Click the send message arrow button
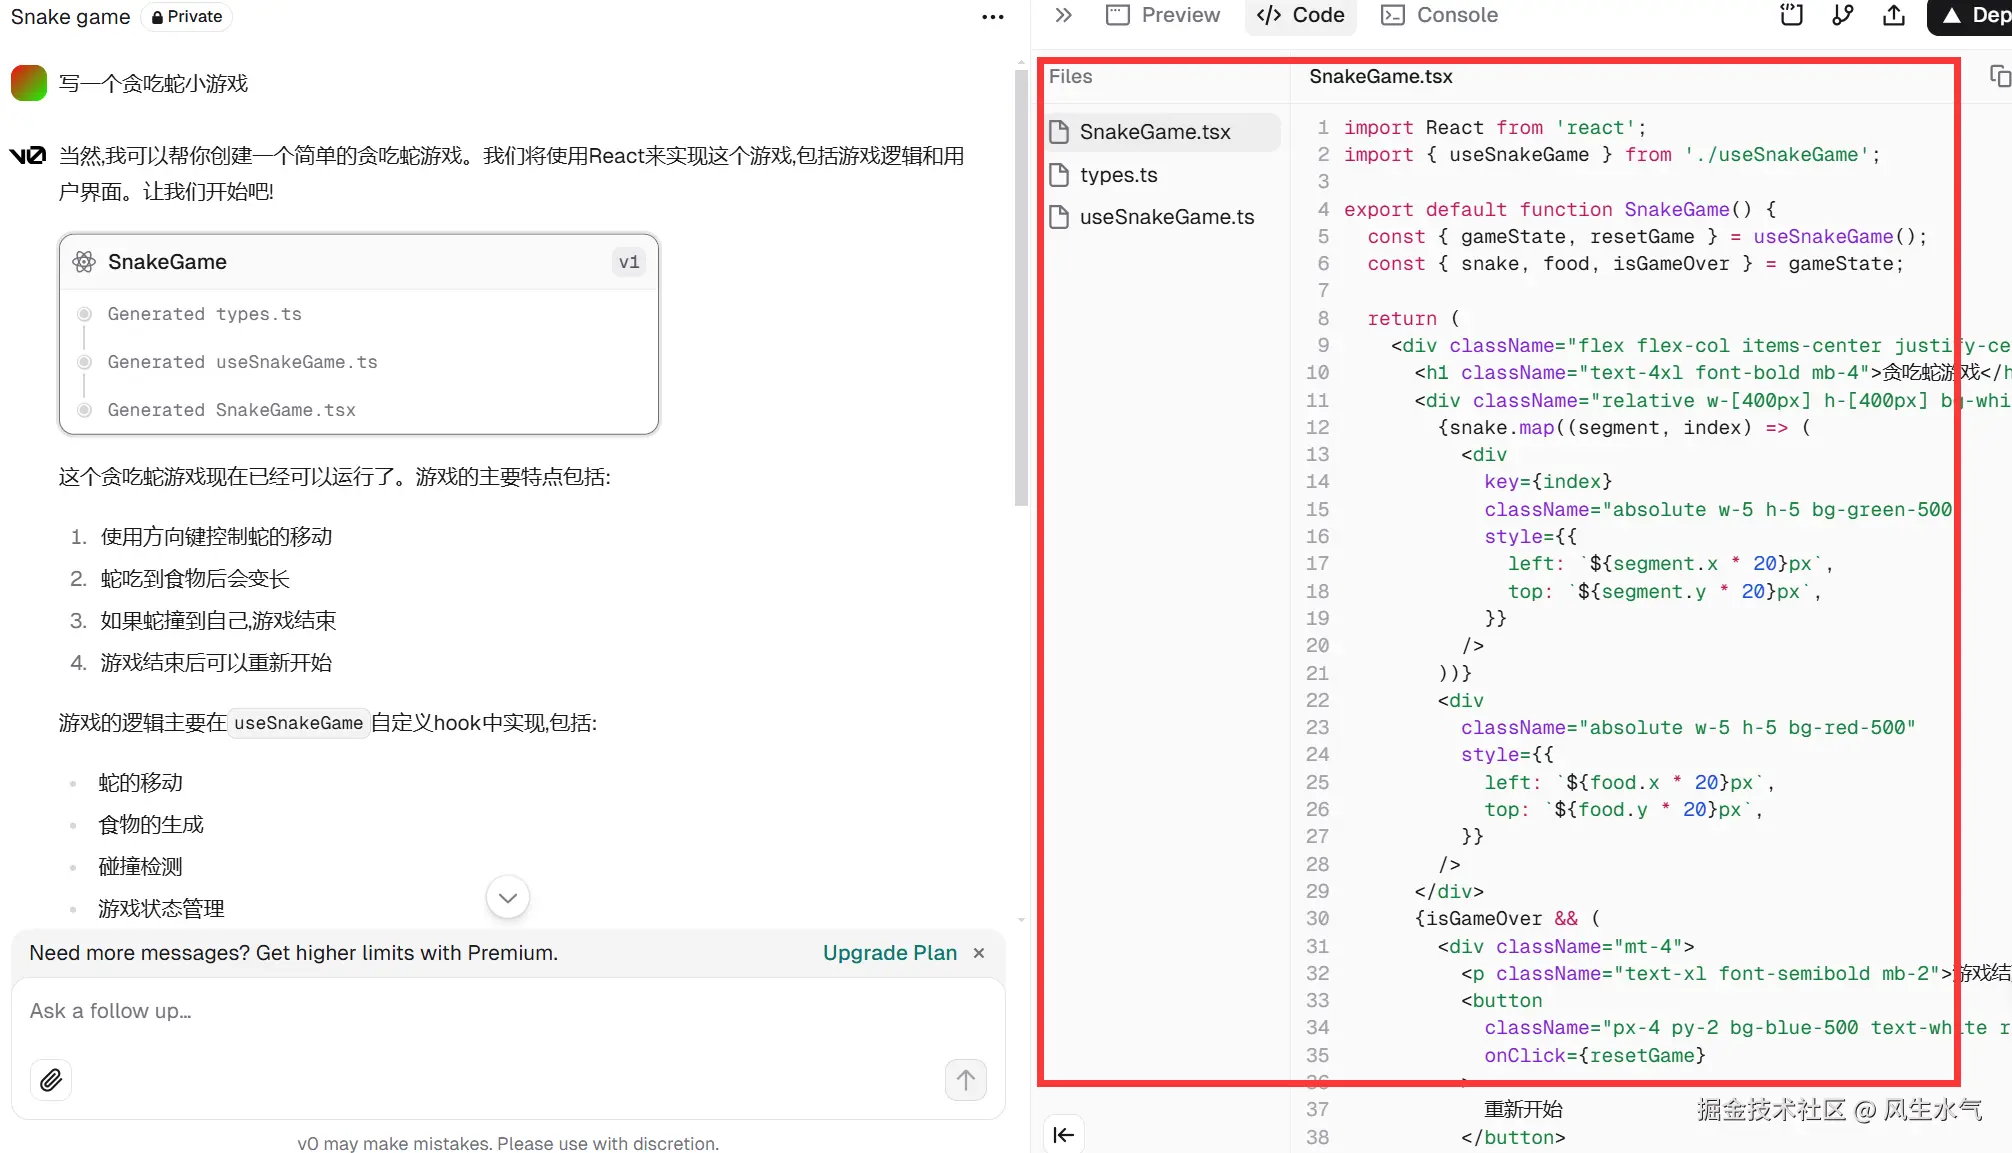The height and width of the screenshot is (1153, 2012). point(965,1080)
